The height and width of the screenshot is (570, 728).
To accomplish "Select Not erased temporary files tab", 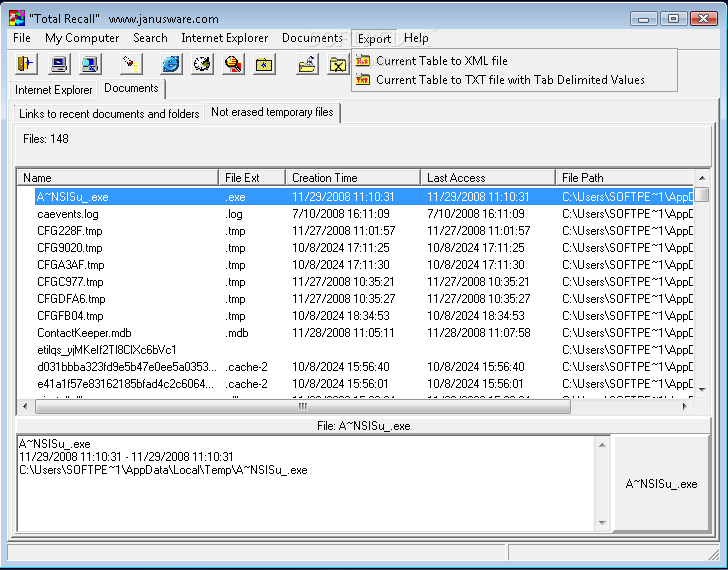I will point(272,112).
